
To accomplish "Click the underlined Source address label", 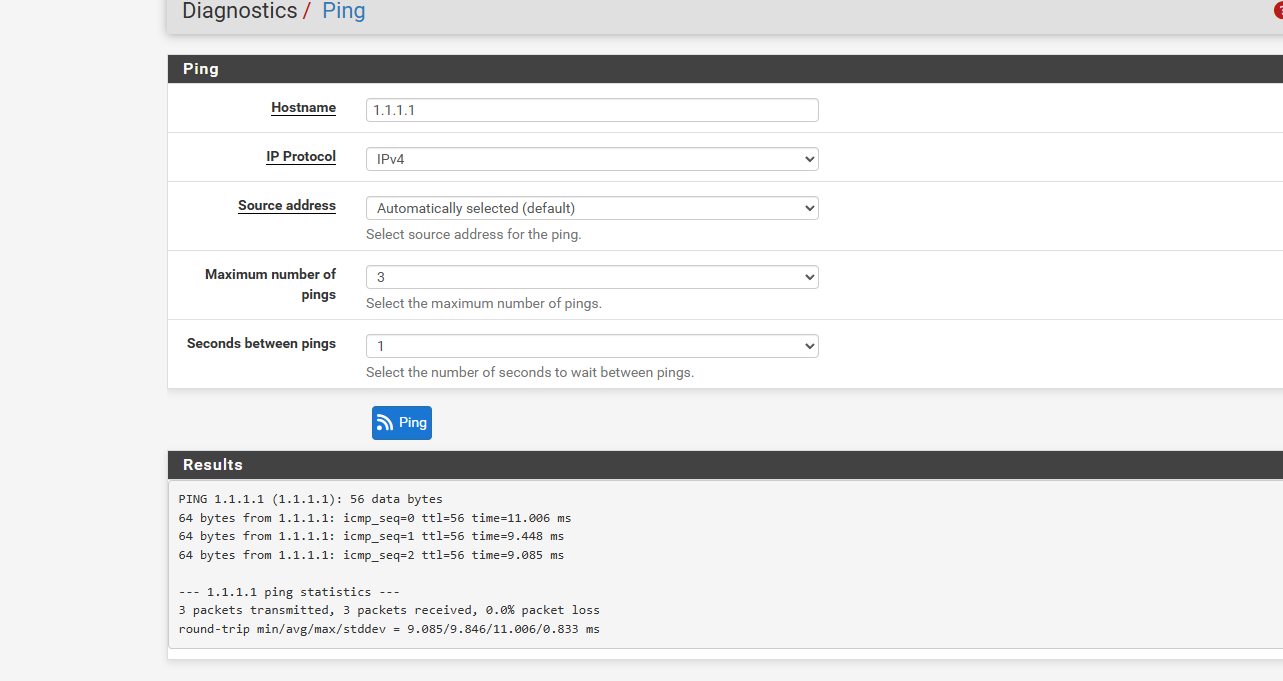I will point(287,206).
